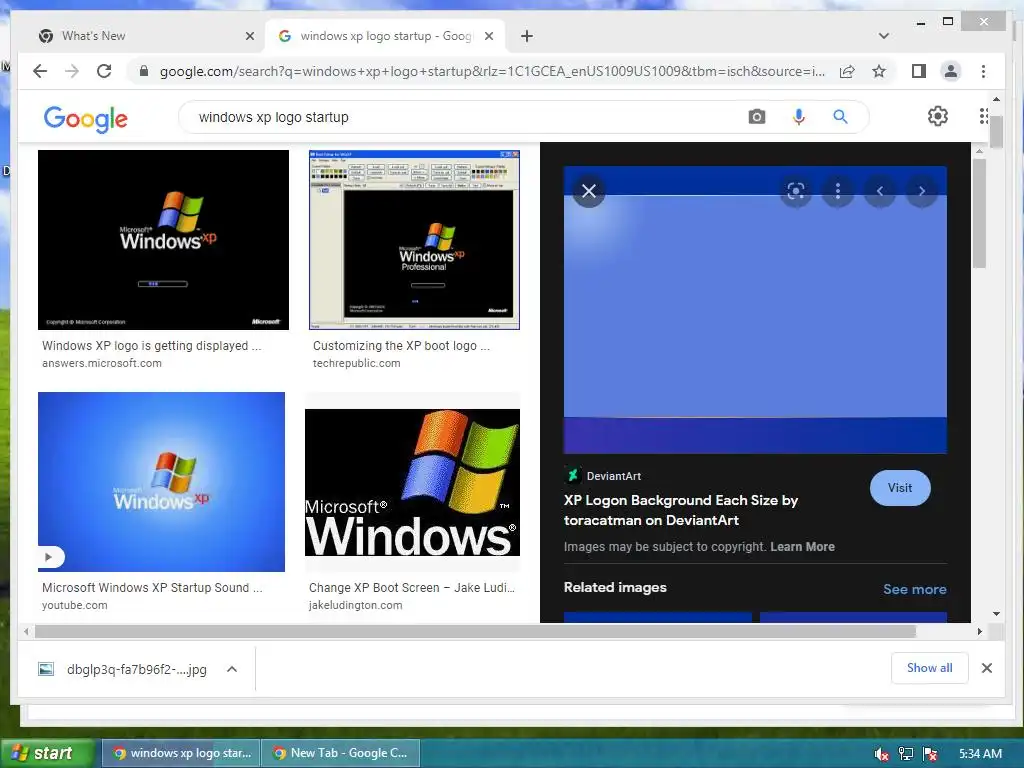This screenshot has height=768, width=1024.
Task: Click the blue magnifier search button
Action: click(840, 117)
